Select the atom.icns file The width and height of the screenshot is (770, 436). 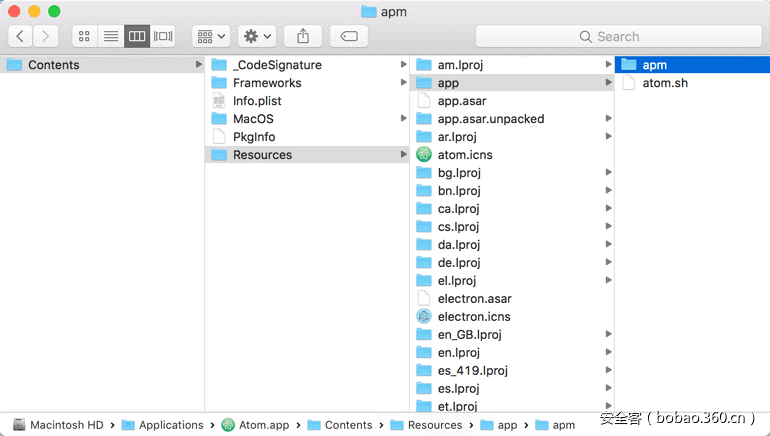(465, 155)
